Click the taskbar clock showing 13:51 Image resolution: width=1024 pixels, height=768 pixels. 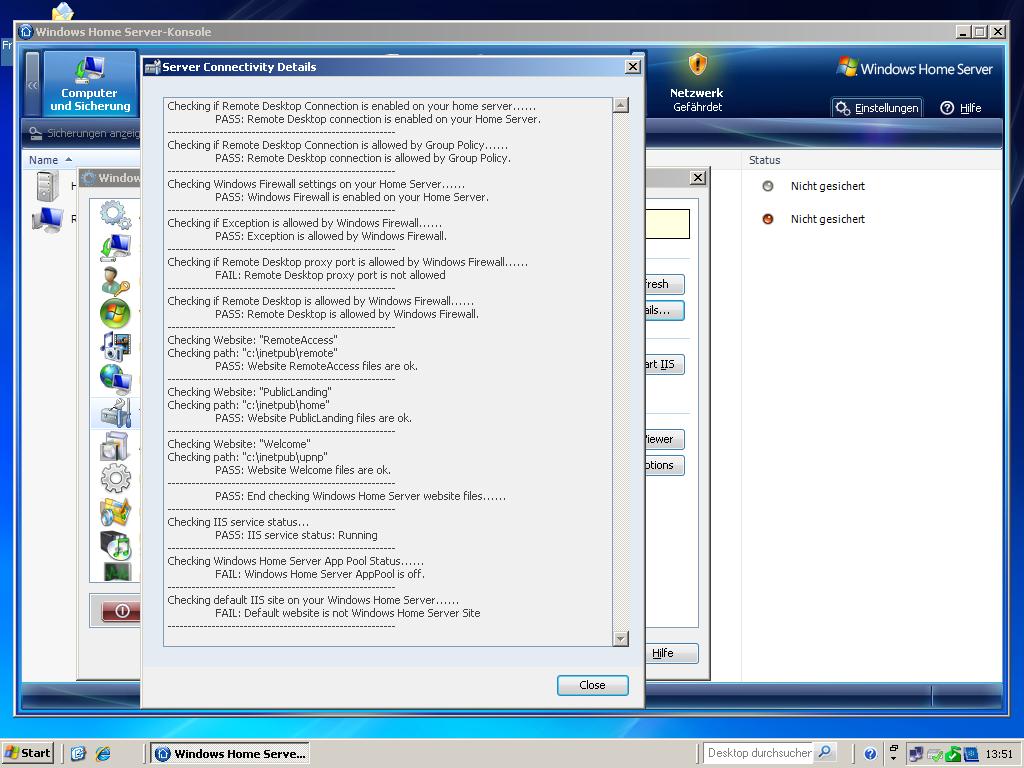(x=999, y=754)
